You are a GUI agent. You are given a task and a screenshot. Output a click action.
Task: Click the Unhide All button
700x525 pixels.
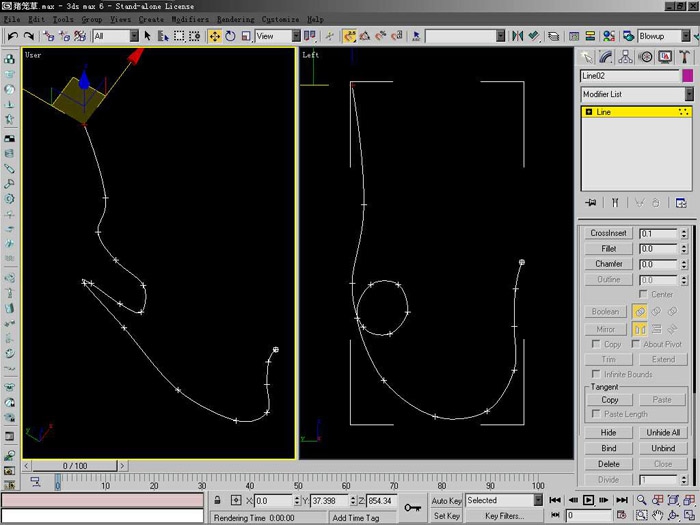coord(663,433)
